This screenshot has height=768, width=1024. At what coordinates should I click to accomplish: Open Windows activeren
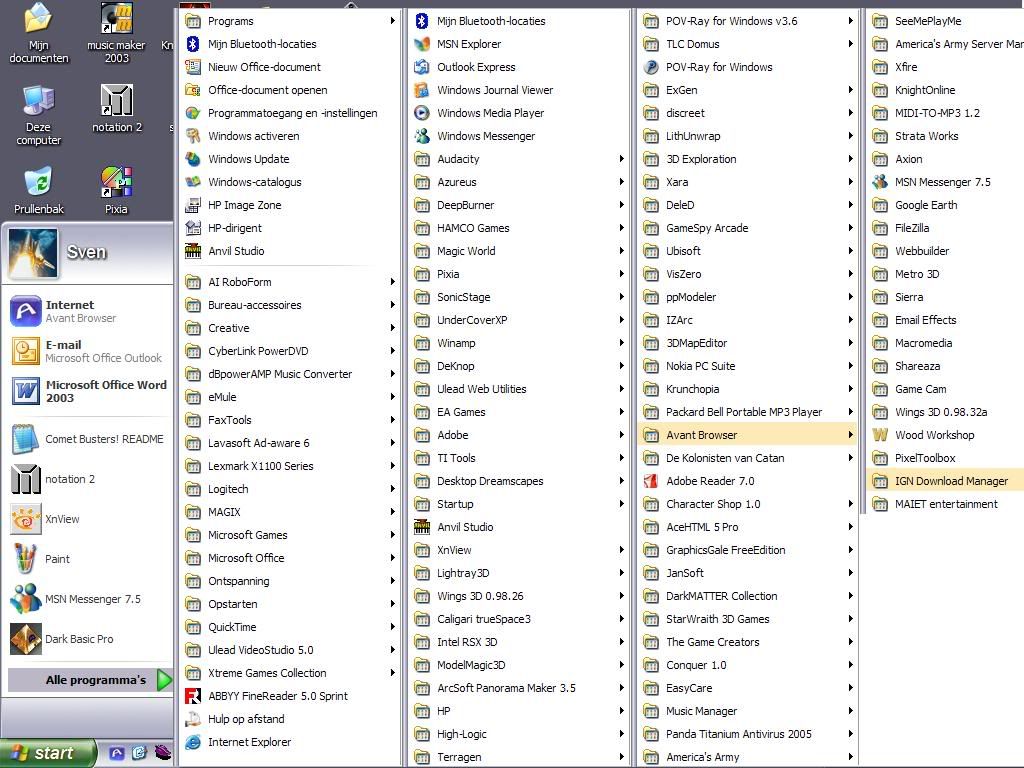pyautogui.click(x=291, y=136)
